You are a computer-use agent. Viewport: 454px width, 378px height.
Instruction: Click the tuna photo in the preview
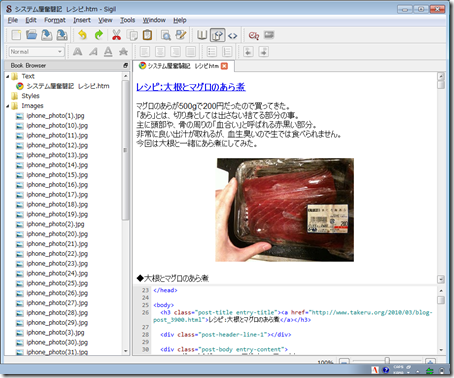(285, 210)
